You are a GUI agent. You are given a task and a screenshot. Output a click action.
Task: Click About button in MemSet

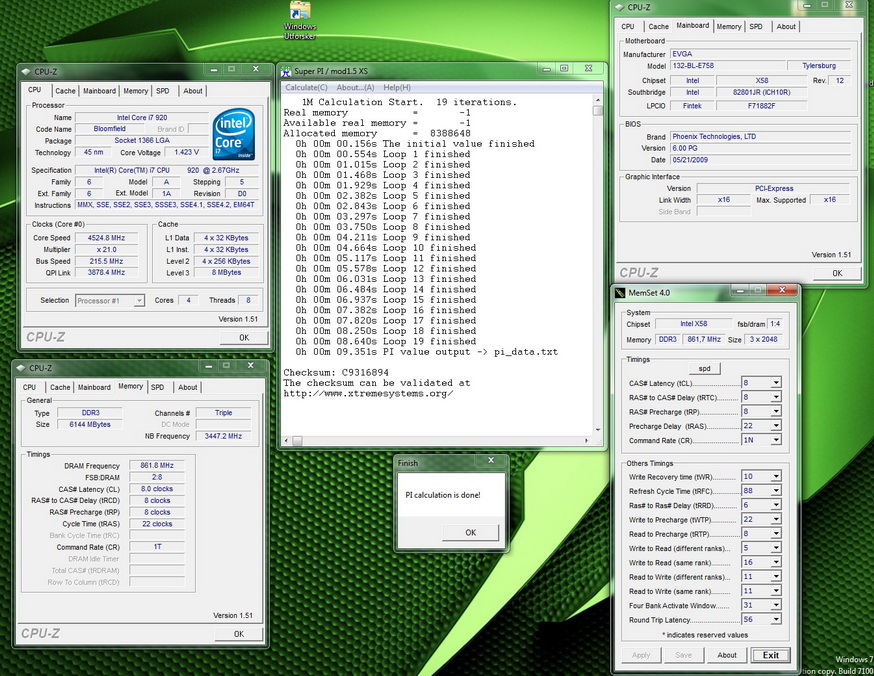727,655
